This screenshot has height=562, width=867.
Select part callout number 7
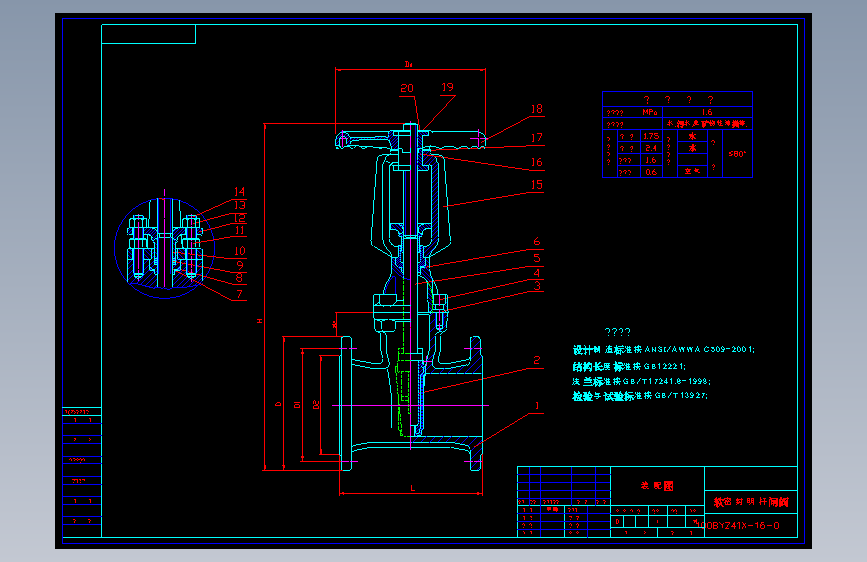point(239,294)
